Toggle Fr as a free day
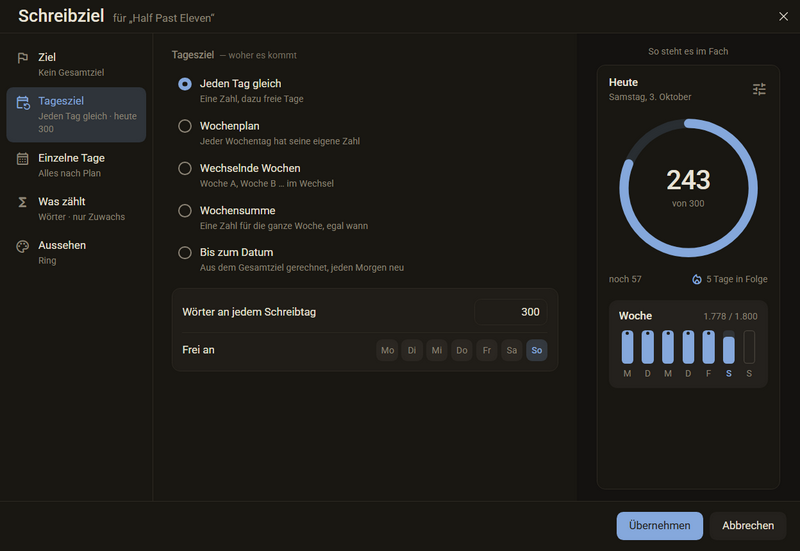The image size is (800, 551). 487,350
